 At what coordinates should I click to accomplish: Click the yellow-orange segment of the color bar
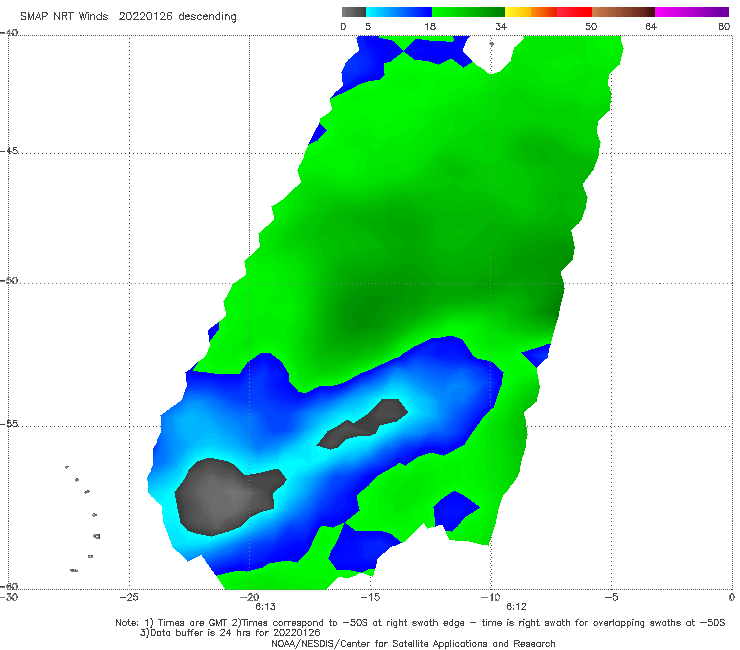click(x=530, y=12)
